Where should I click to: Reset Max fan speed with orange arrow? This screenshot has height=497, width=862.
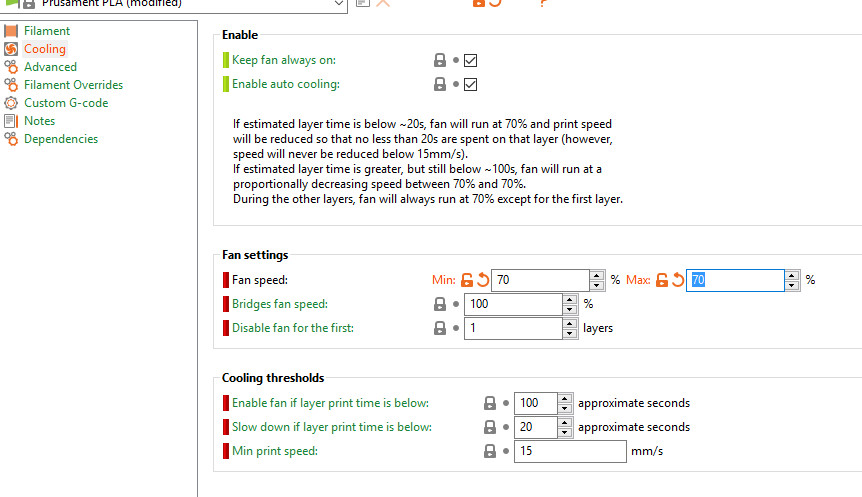(x=678, y=280)
